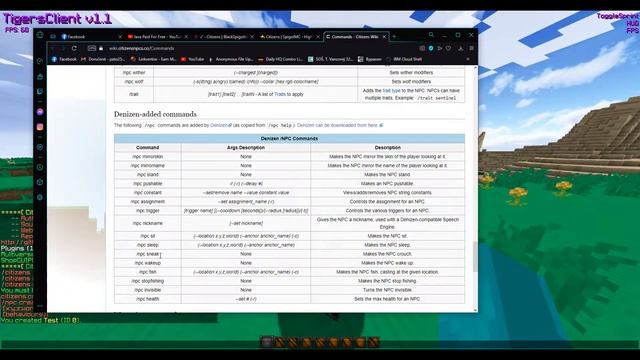Click the heart bookmark icon in address bar
Image resolution: width=640 pixels, height=360 pixels.
449,48
